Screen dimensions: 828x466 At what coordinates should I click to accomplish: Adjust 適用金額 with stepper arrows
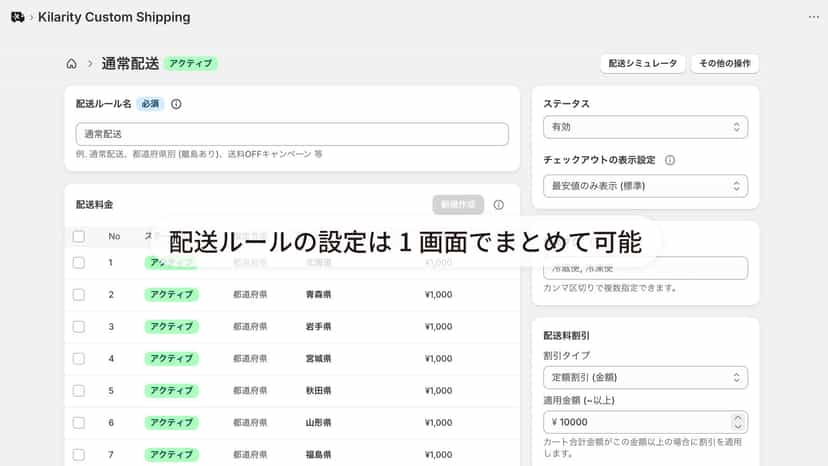[x=738, y=422]
